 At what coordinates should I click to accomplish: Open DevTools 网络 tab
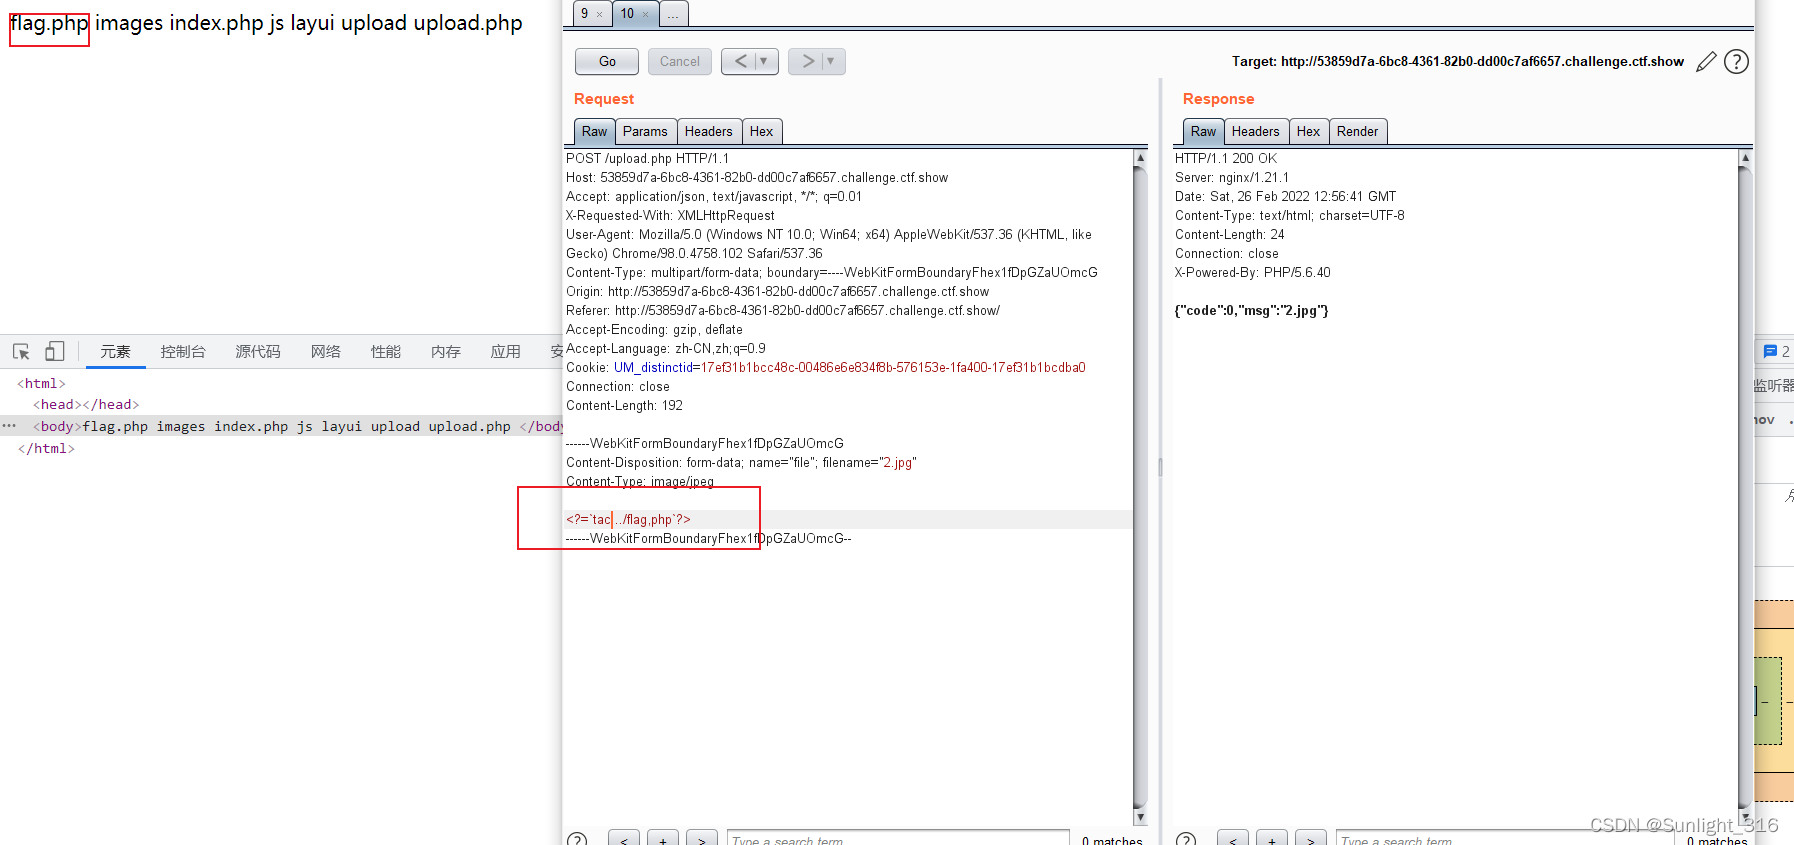[326, 351]
